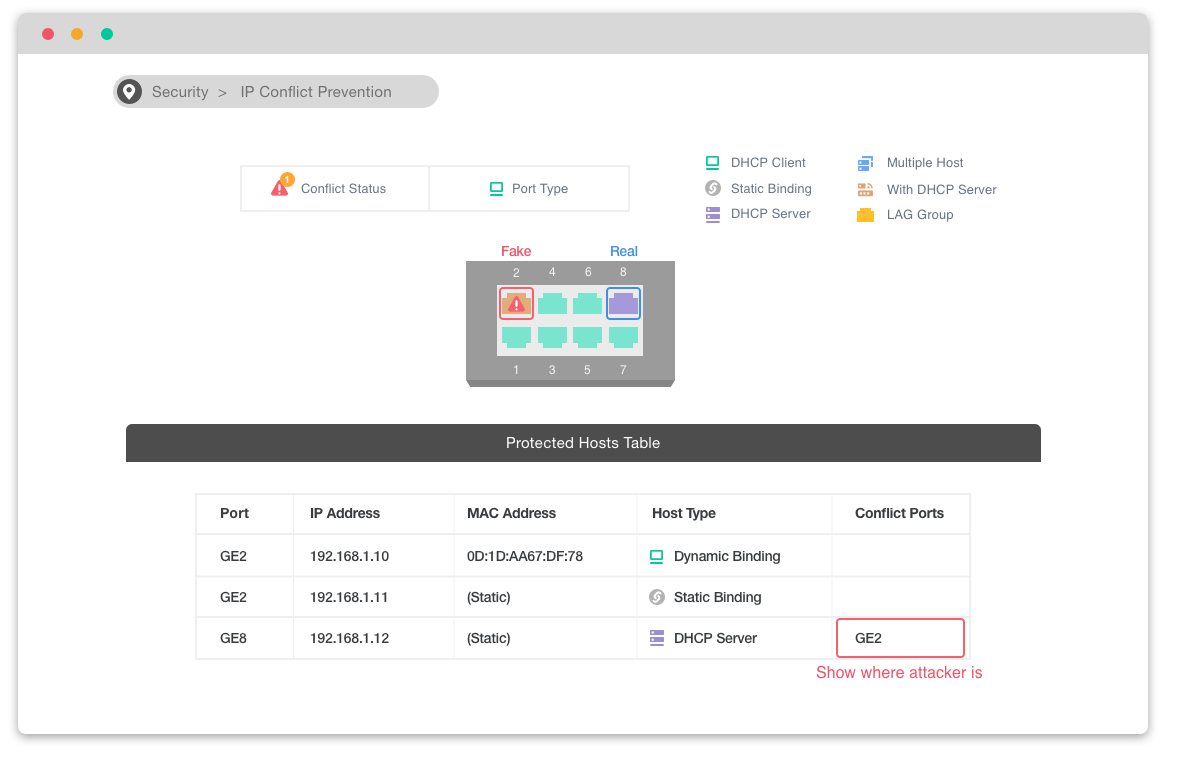Select the Static Binding legend label
Viewport: 1177px width, 768px height.
pos(771,188)
